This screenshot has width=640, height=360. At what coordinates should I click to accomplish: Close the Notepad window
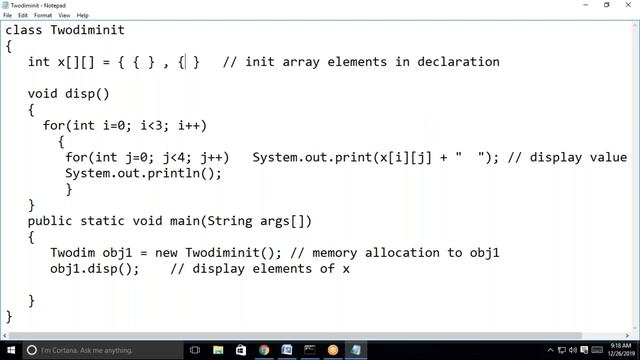(x=628, y=5)
